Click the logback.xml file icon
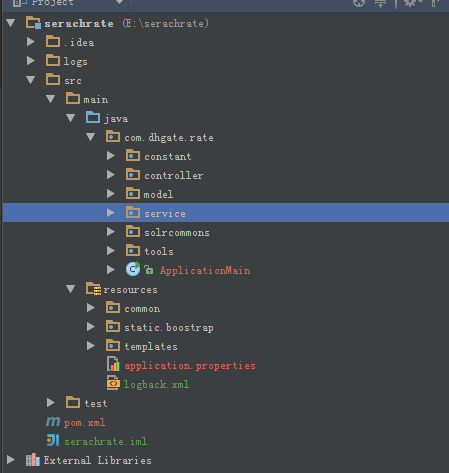 coord(113,383)
